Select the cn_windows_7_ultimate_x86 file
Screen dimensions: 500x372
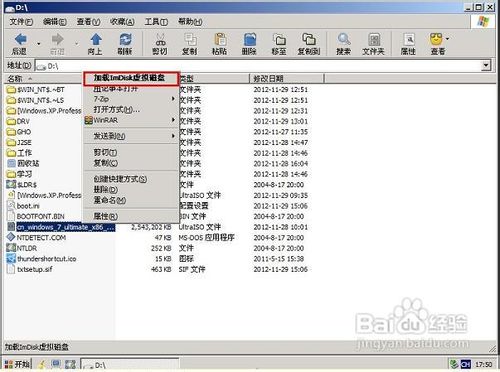click(x=61, y=227)
